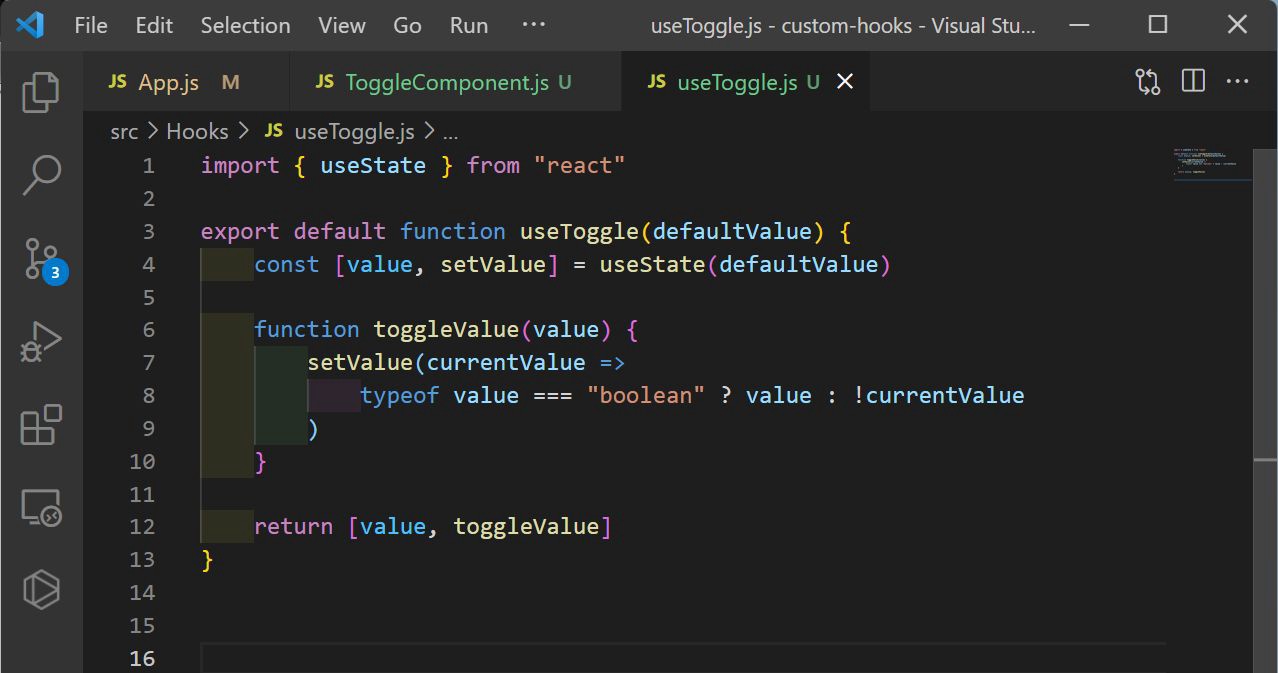The width and height of the screenshot is (1278, 673).
Task: Click the Open Changes compare icon
Action: 1148,82
